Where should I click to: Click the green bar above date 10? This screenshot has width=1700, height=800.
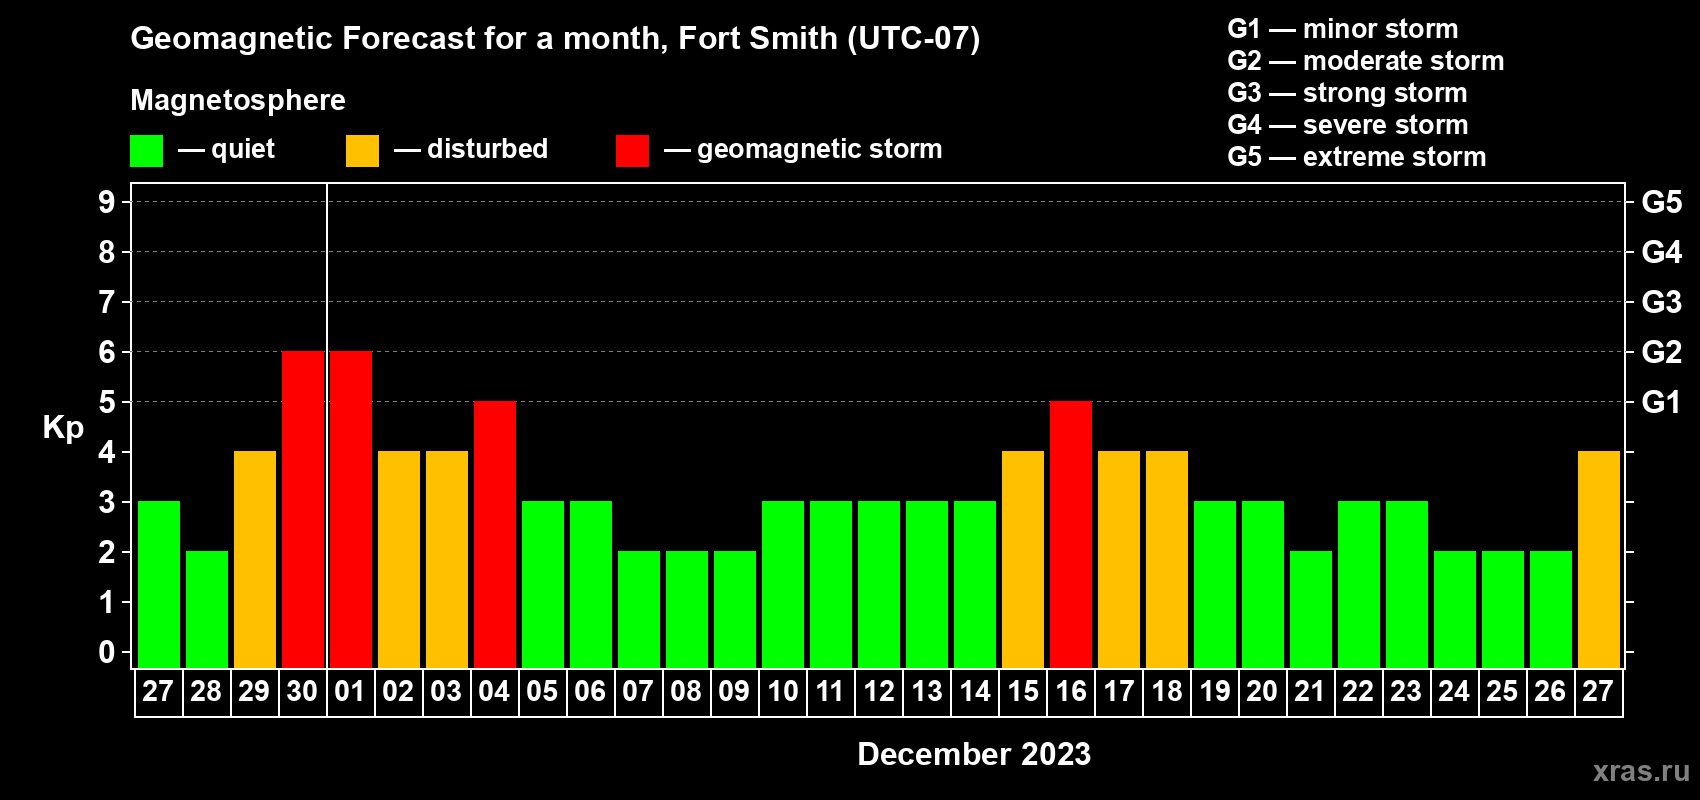tap(782, 584)
